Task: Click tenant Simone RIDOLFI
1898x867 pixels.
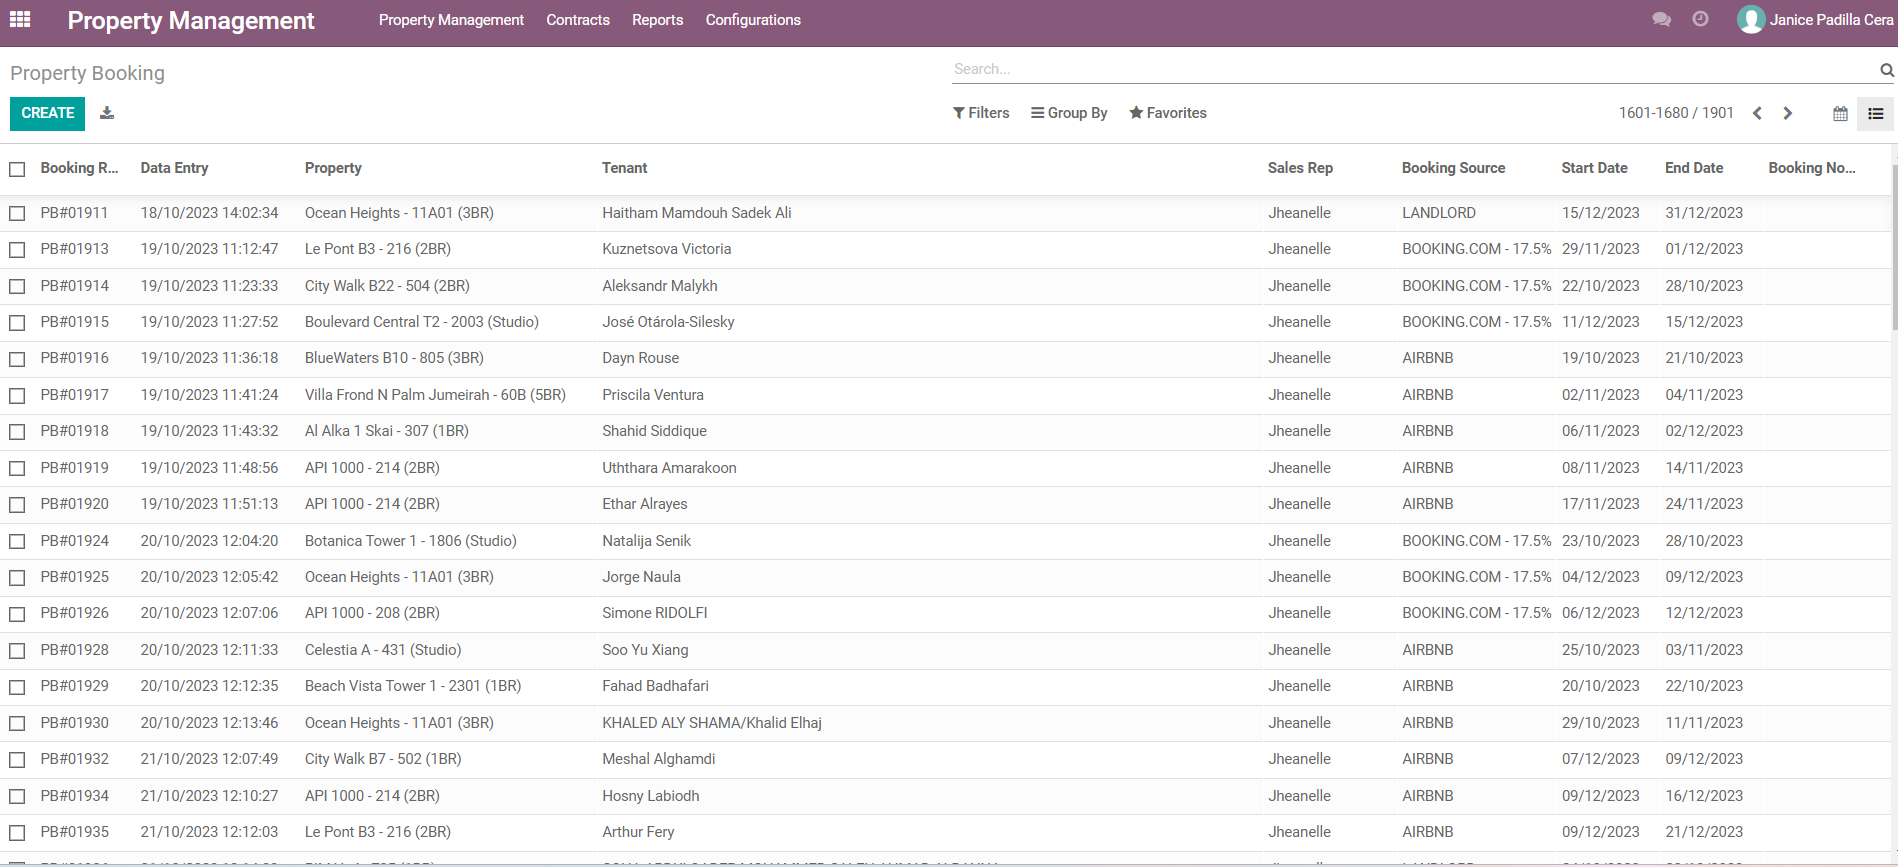Action: (655, 613)
